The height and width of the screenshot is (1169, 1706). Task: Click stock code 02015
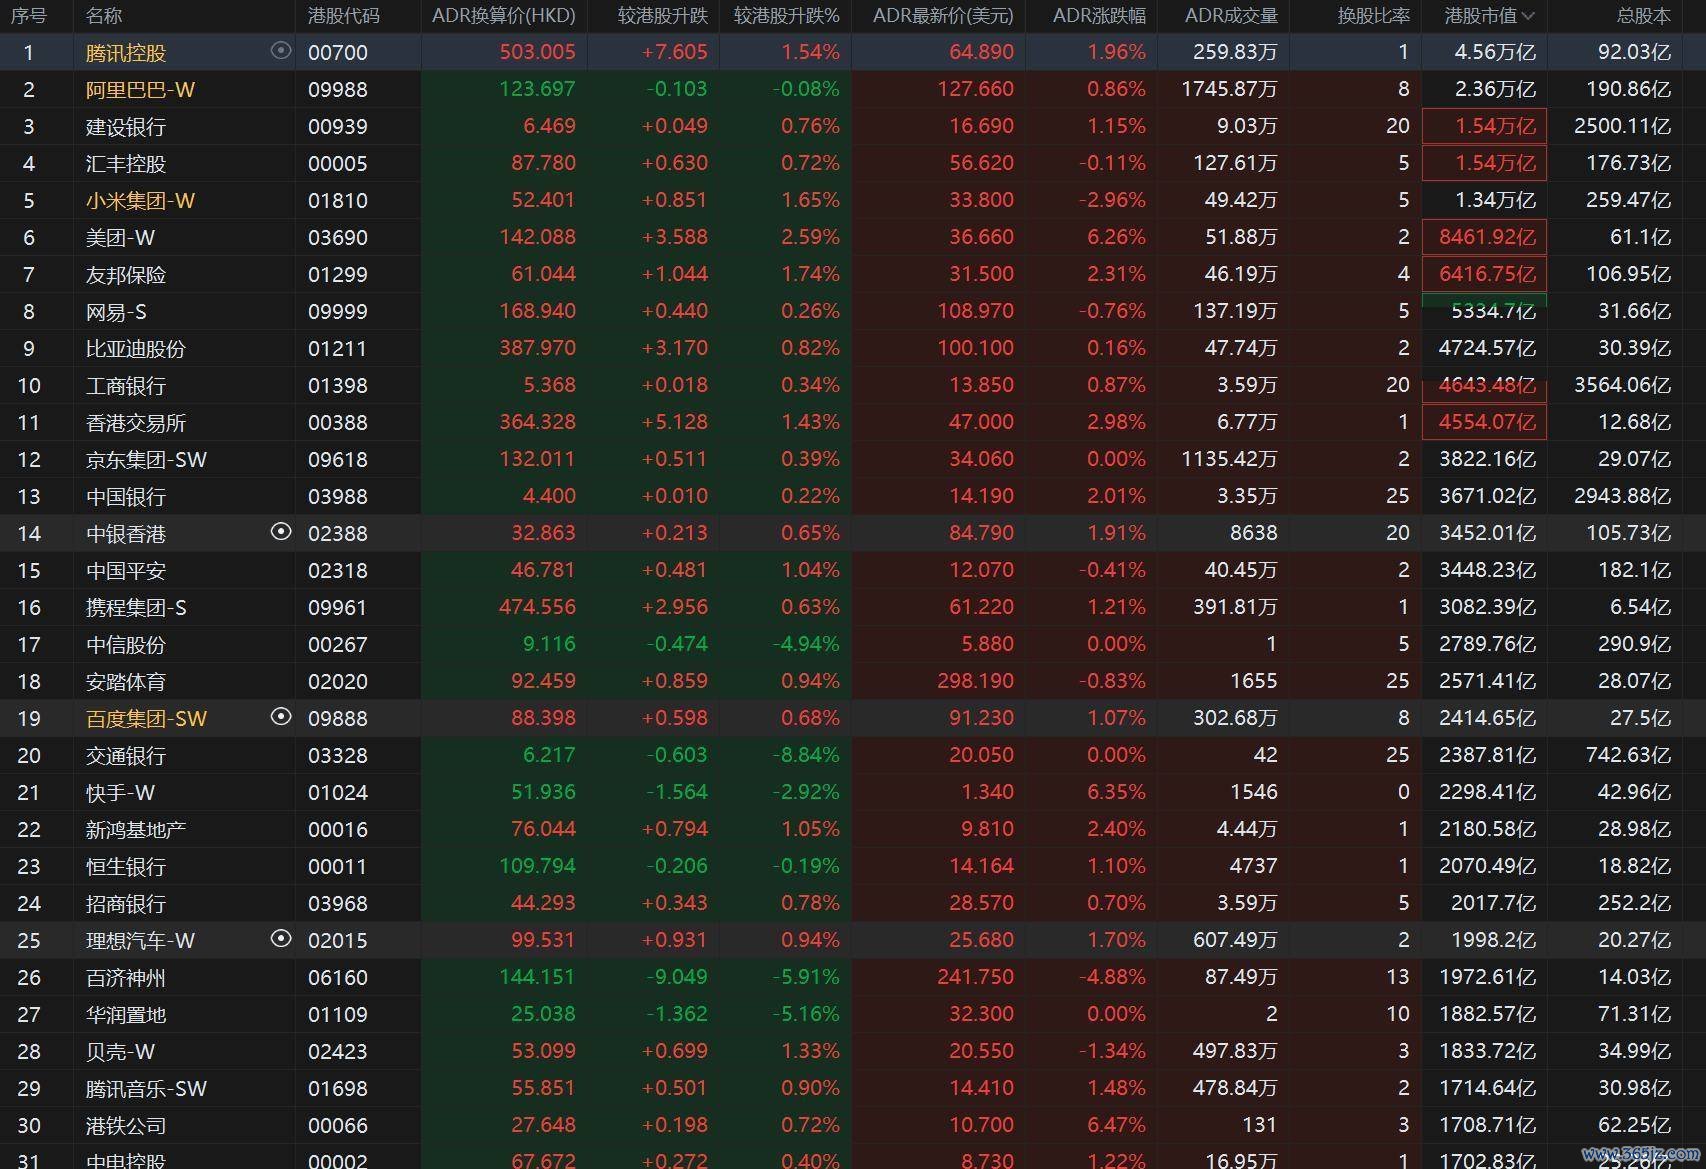(x=338, y=940)
